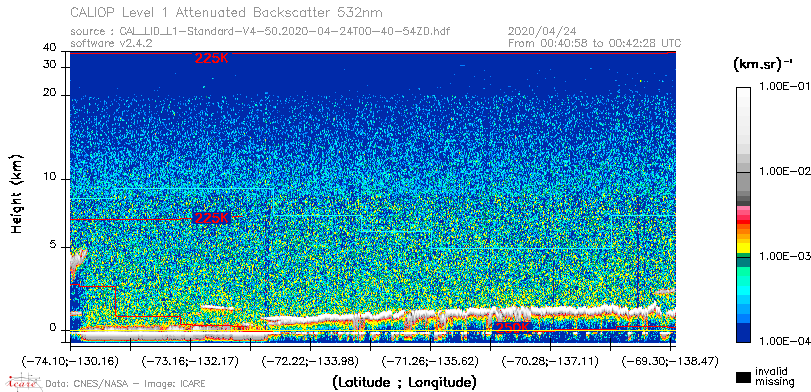Click the '(-71.26;-135.62)' coordinate label
The width and height of the screenshot is (811, 392).
pyautogui.click(x=430, y=361)
